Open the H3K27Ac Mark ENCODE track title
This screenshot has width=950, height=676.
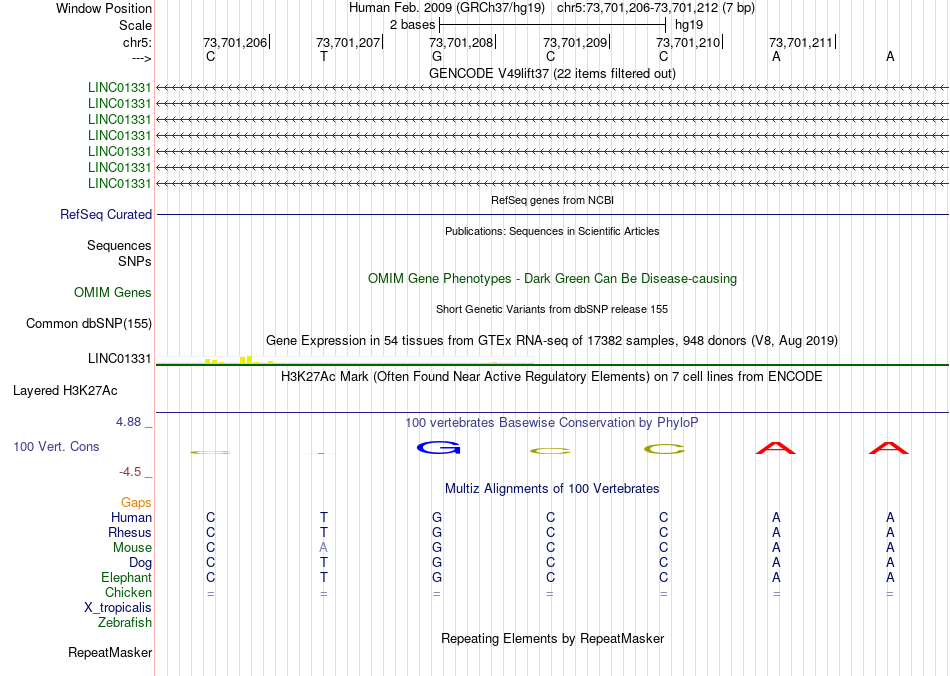(x=552, y=377)
